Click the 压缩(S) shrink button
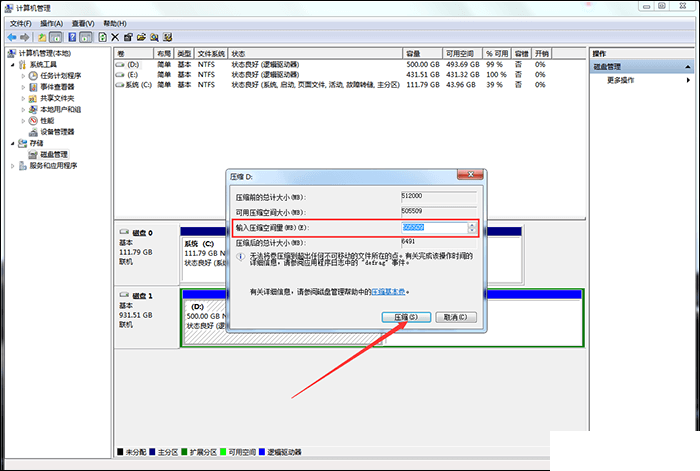Viewport: 700px width, 471px height. 406,317
